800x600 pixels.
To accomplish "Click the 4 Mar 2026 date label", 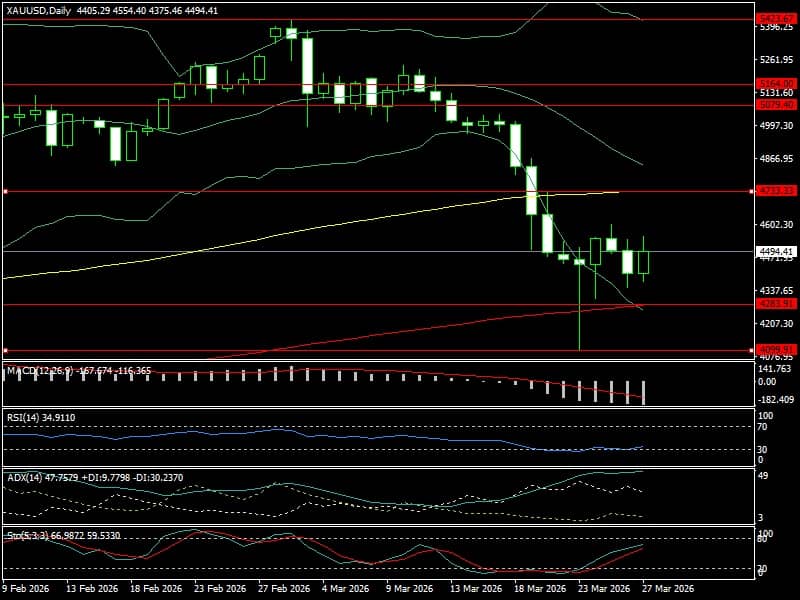I will tap(345, 588).
